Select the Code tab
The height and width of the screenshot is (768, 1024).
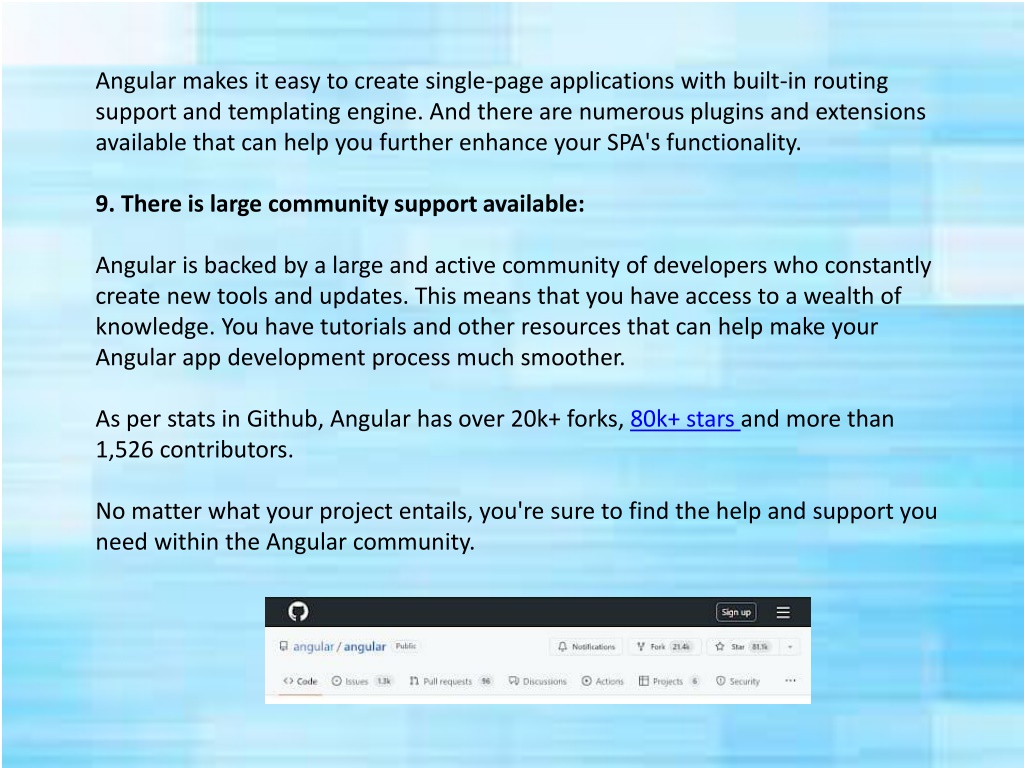300,681
